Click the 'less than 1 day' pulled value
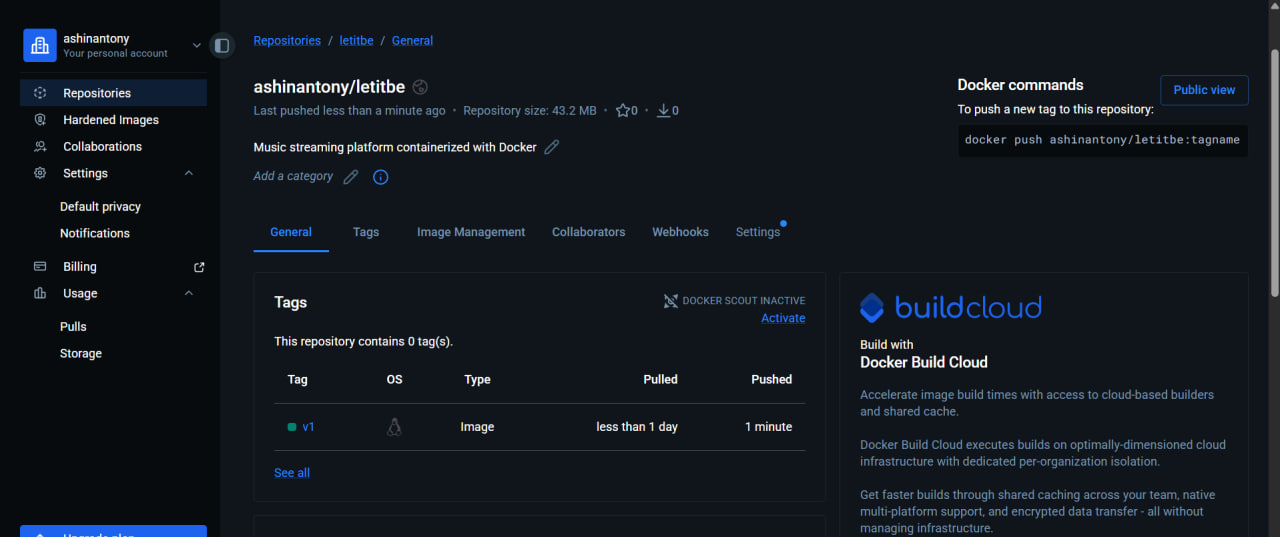The image size is (1280, 537). 637,427
